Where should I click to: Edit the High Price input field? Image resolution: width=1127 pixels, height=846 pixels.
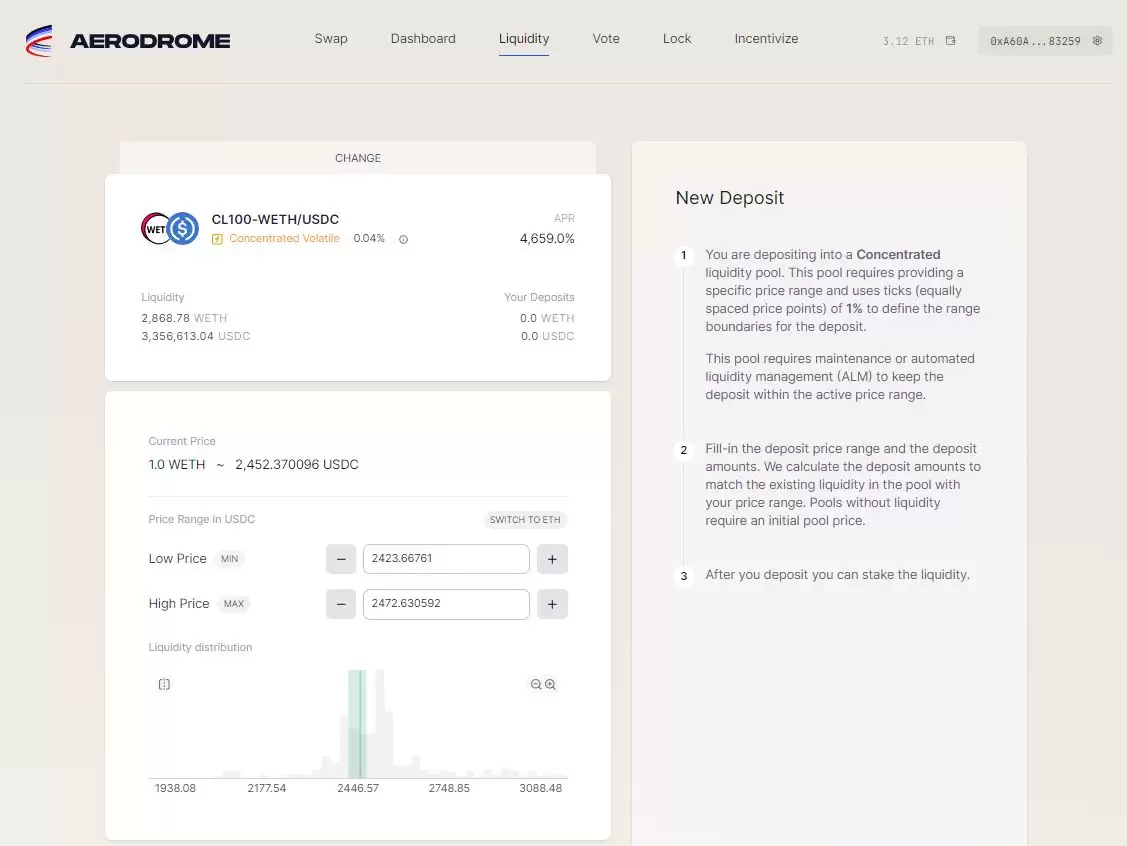pos(446,604)
